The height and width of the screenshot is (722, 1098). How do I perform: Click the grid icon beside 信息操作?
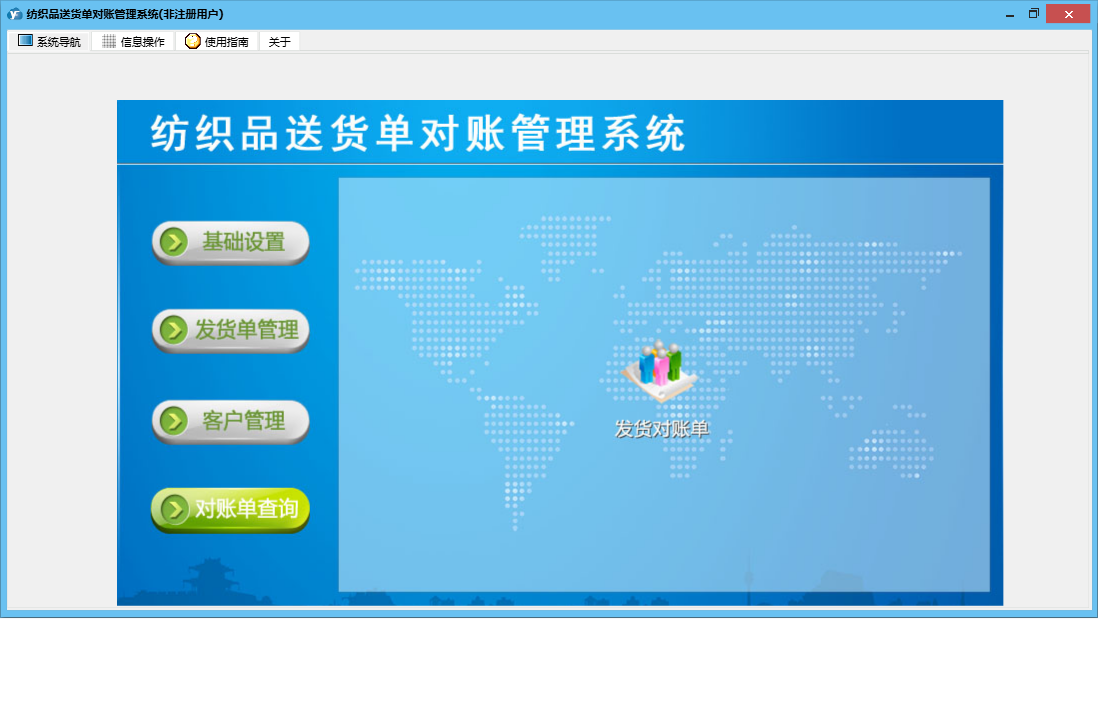coord(109,41)
